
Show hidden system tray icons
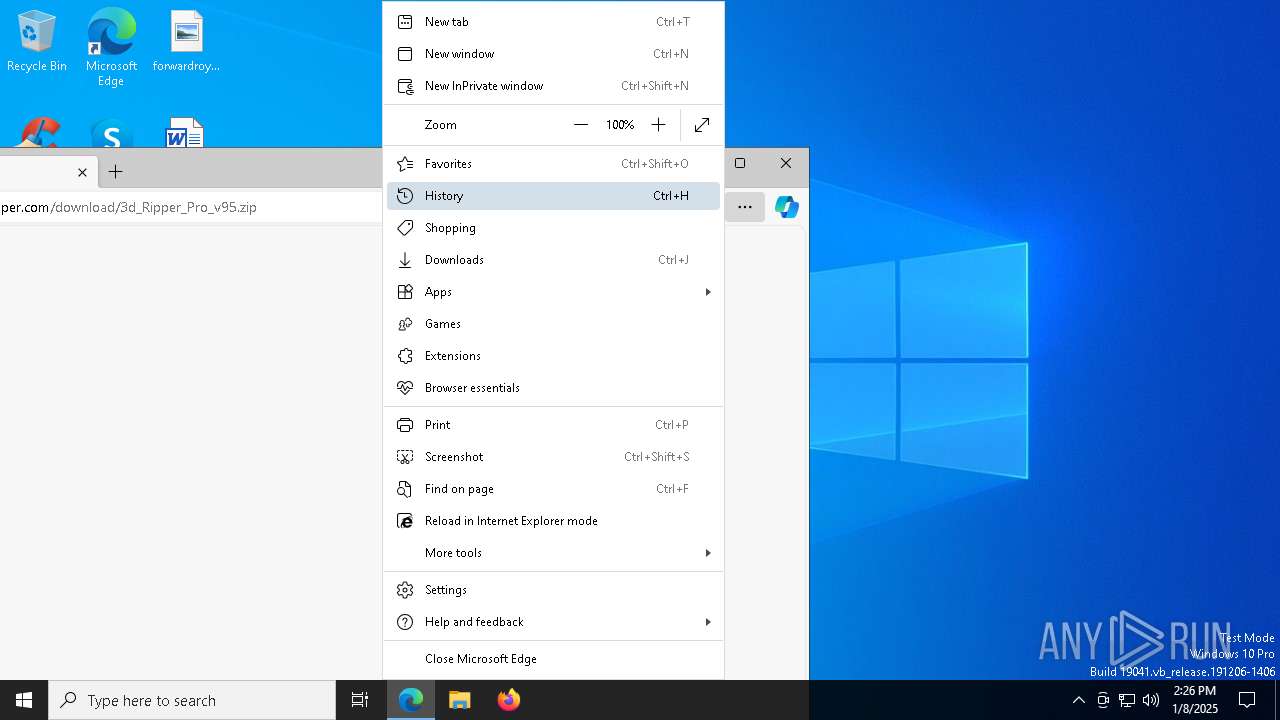click(1078, 700)
